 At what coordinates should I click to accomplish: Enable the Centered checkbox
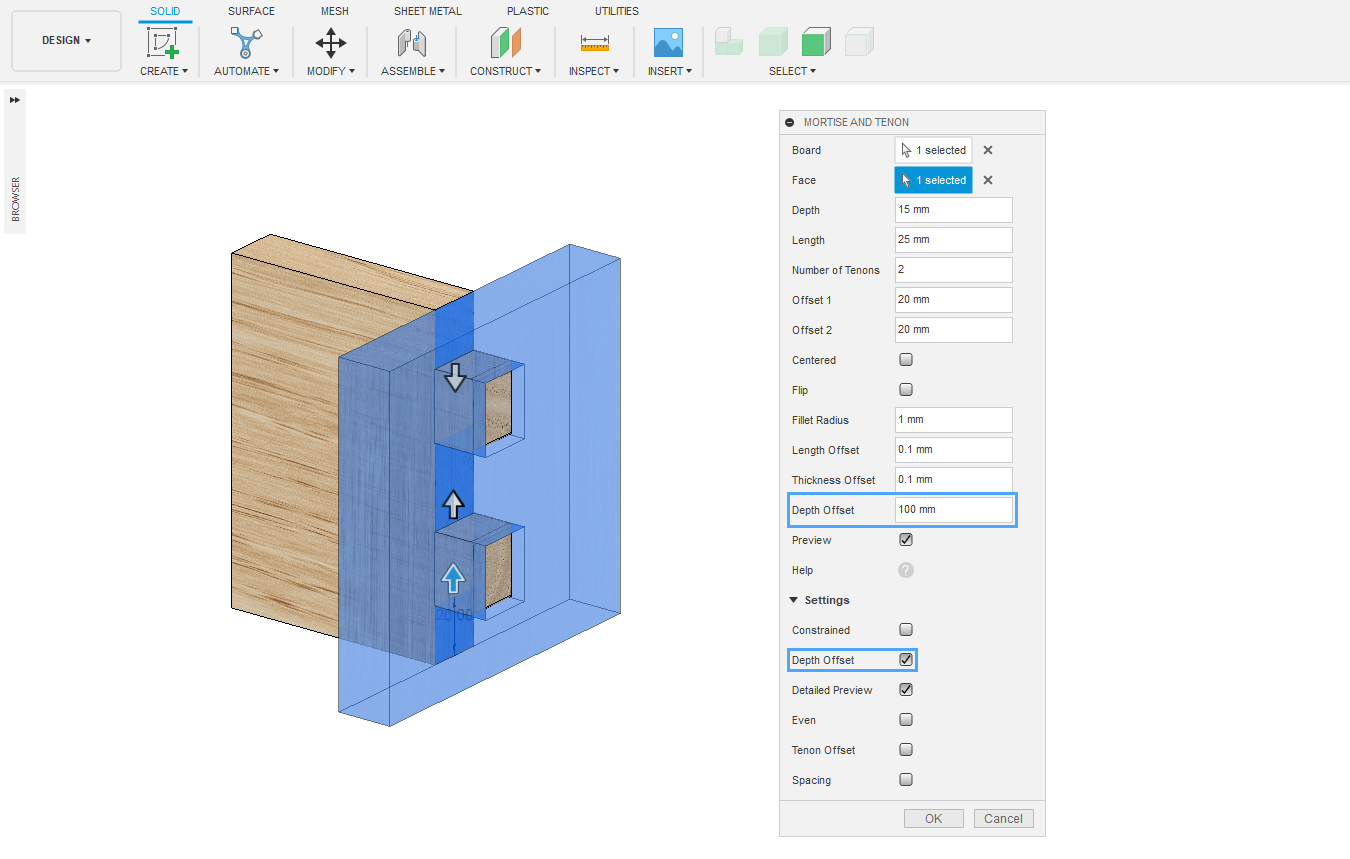(906, 360)
